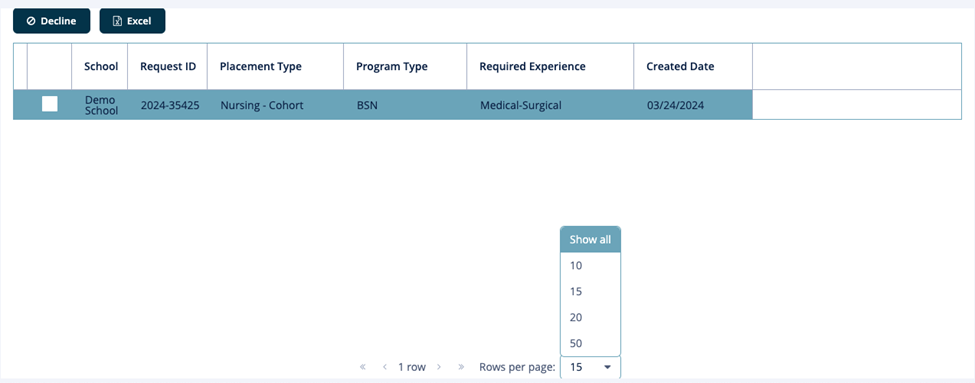Sort by the Request ID column header
Screen dimensions: 975x383
point(168,67)
